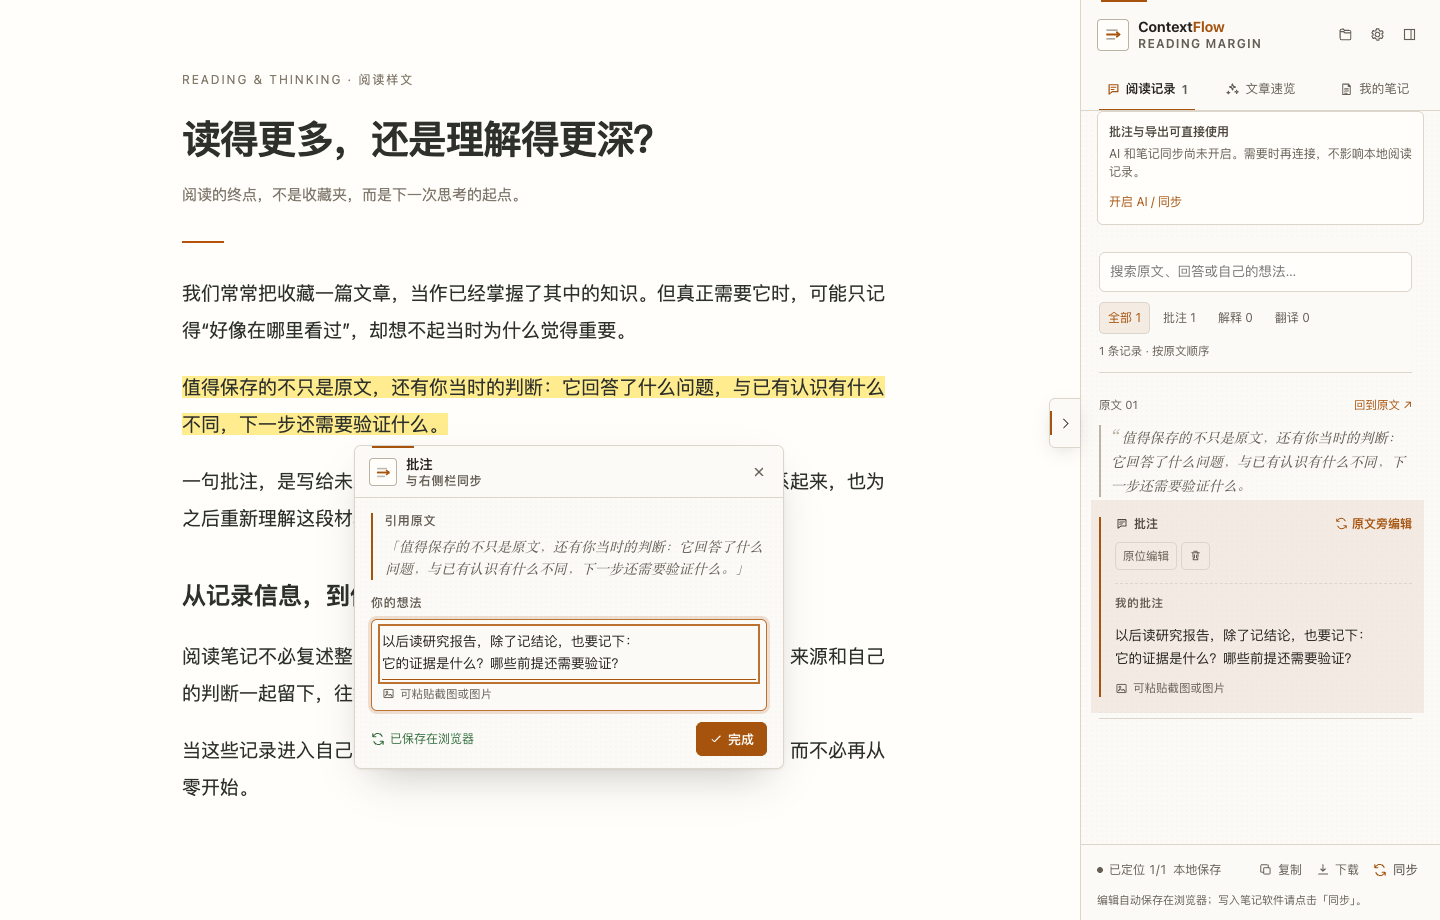Click the highlighted passage 值得保存的不只是原文
This screenshot has width=1440, height=920.
tap(533, 406)
